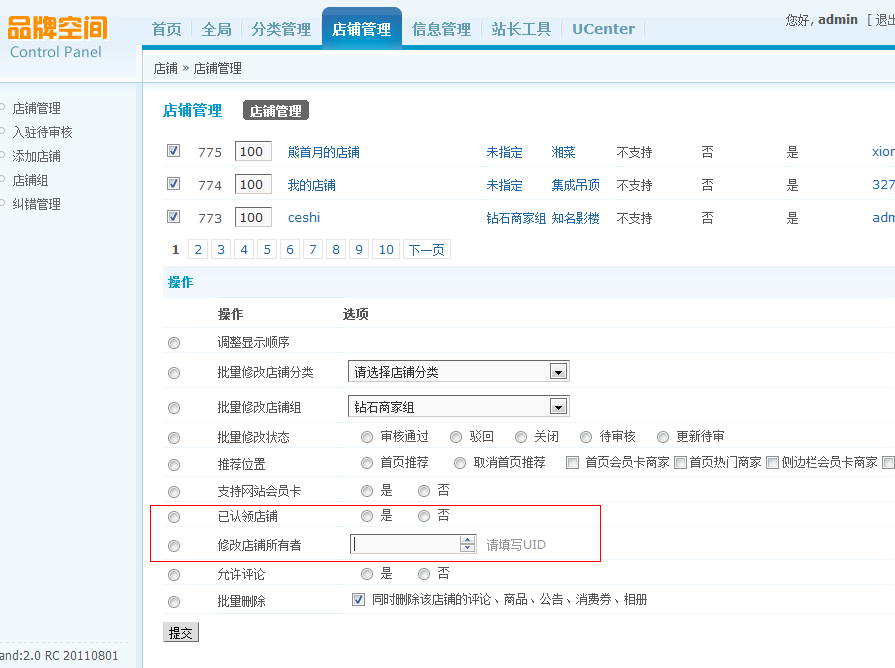Choose the 关闭 status radio
Screen dimensions: 895x668
[x=521, y=437]
